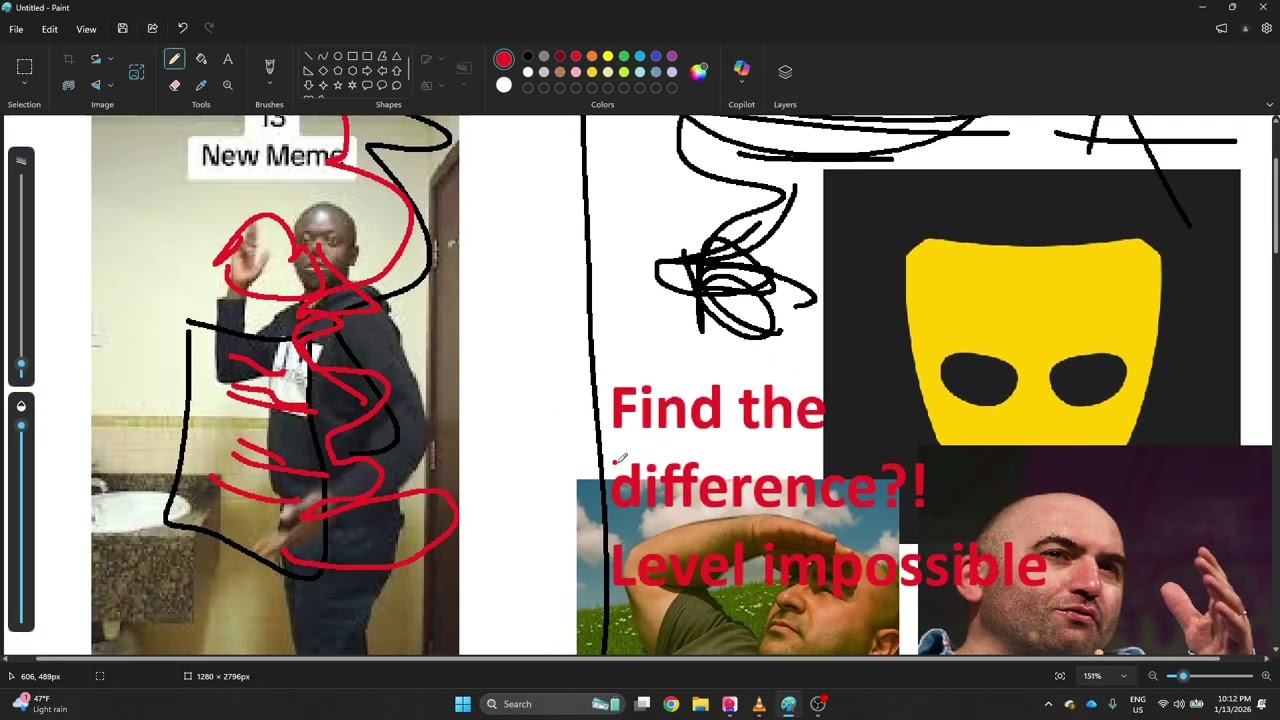Open VLC media player from taskbar
The width and height of the screenshot is (1280, 720).
pos(759,704)
